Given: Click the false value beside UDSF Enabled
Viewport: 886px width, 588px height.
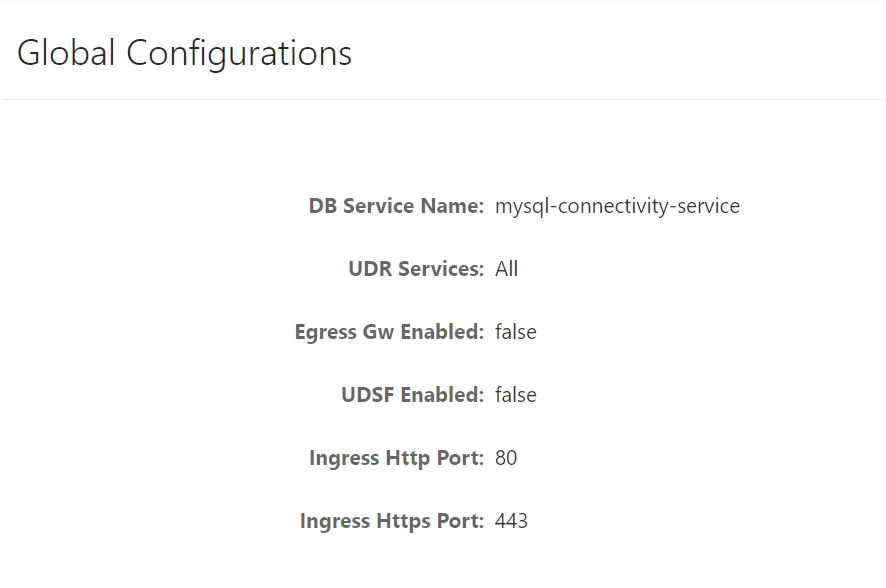Looking at the screenshot, I should click(x=515, y=395).
